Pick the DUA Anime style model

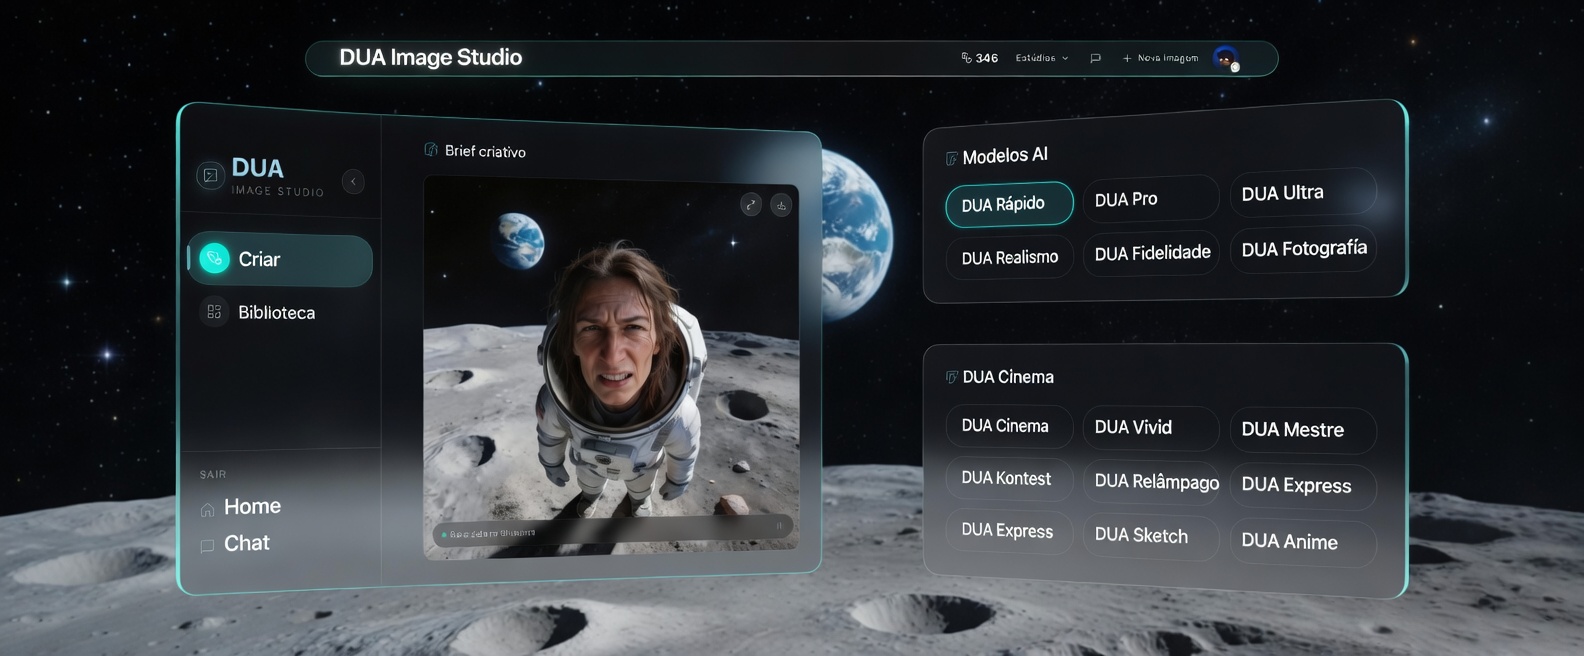[x=1301, y=542]
